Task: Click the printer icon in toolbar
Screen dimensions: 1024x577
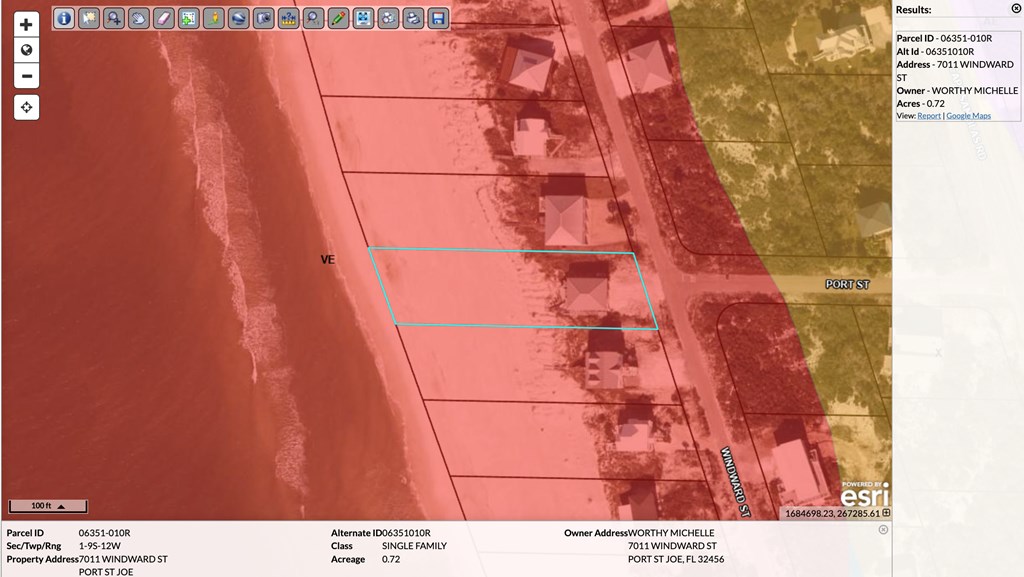Action: 414,18
